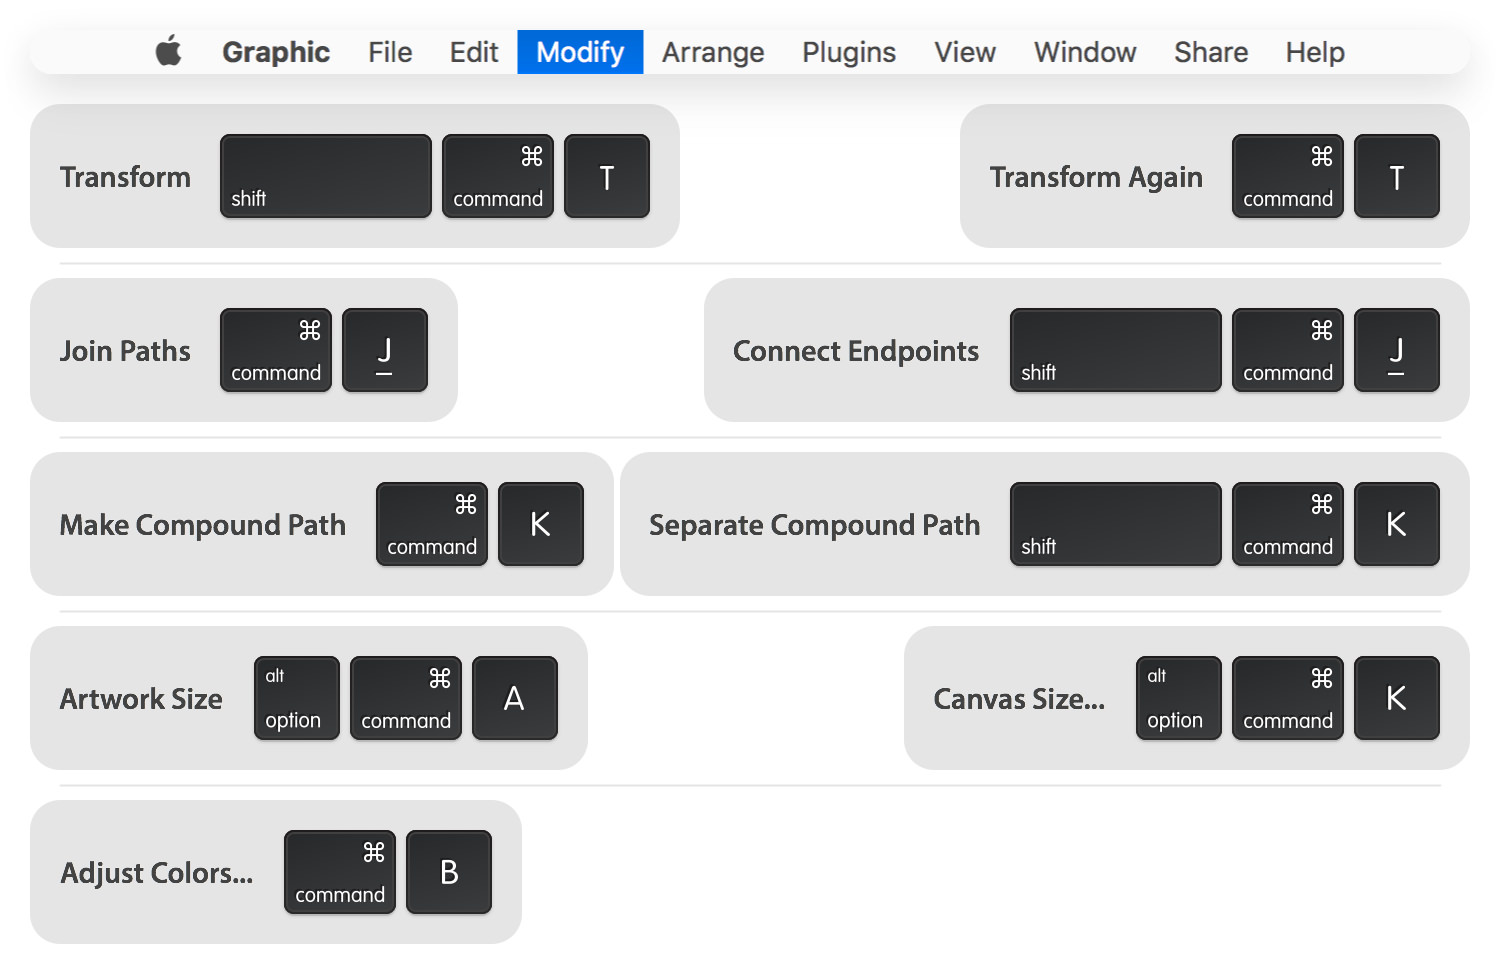
Task: Click the B key in Adjust Colors
Action: point(449,873)
